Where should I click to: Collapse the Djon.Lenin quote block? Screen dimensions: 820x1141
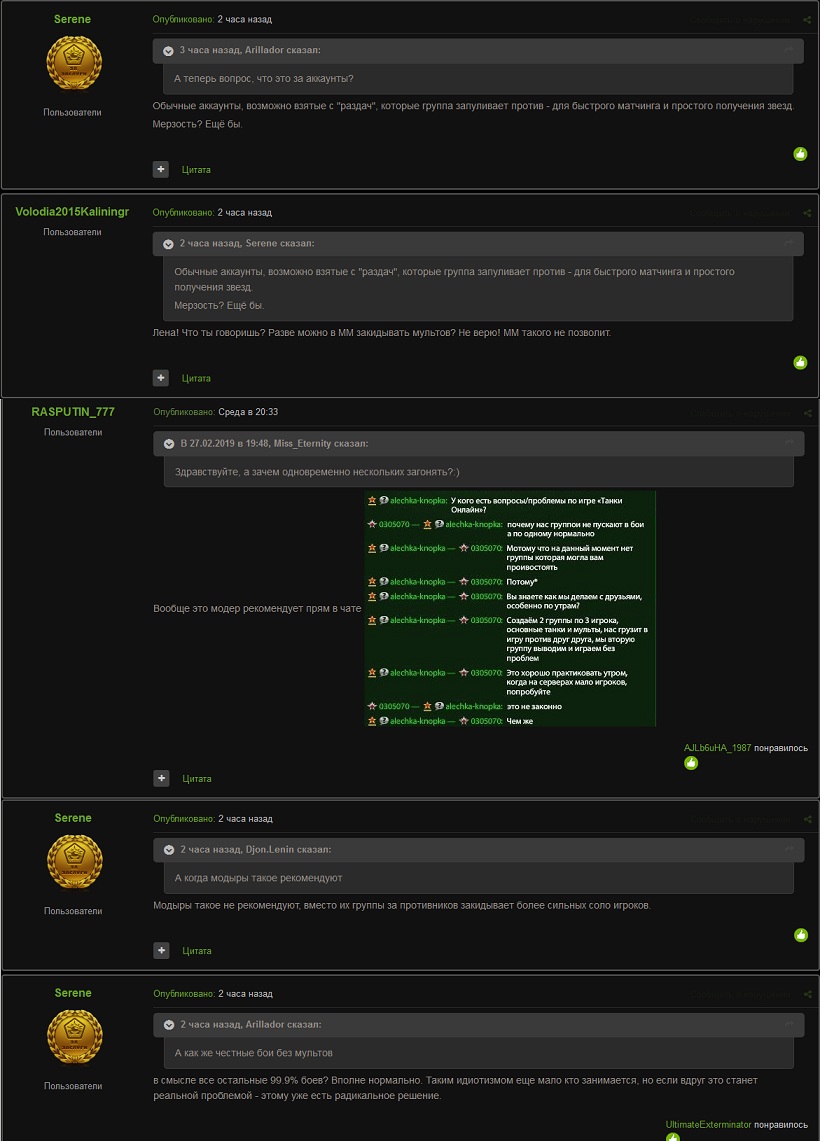click(170, 849)
